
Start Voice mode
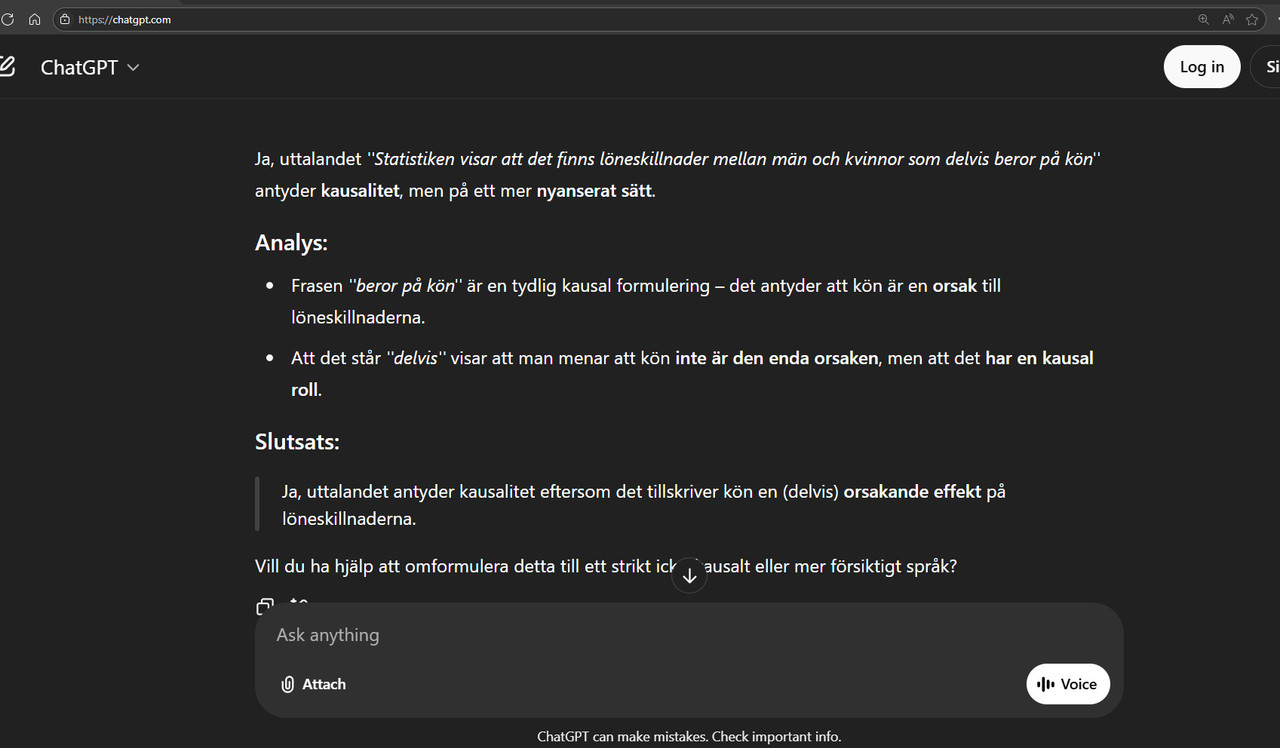coord(1068,684)
